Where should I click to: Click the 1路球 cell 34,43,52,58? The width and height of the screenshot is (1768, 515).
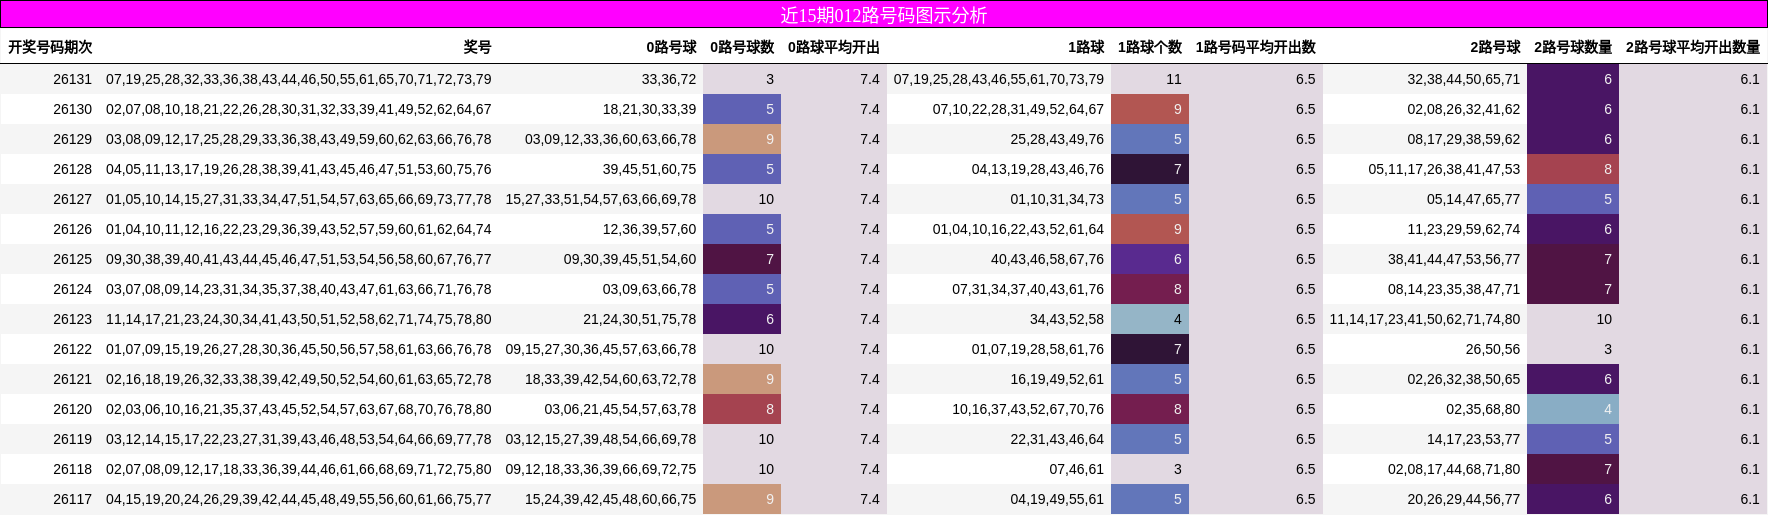1067,319
